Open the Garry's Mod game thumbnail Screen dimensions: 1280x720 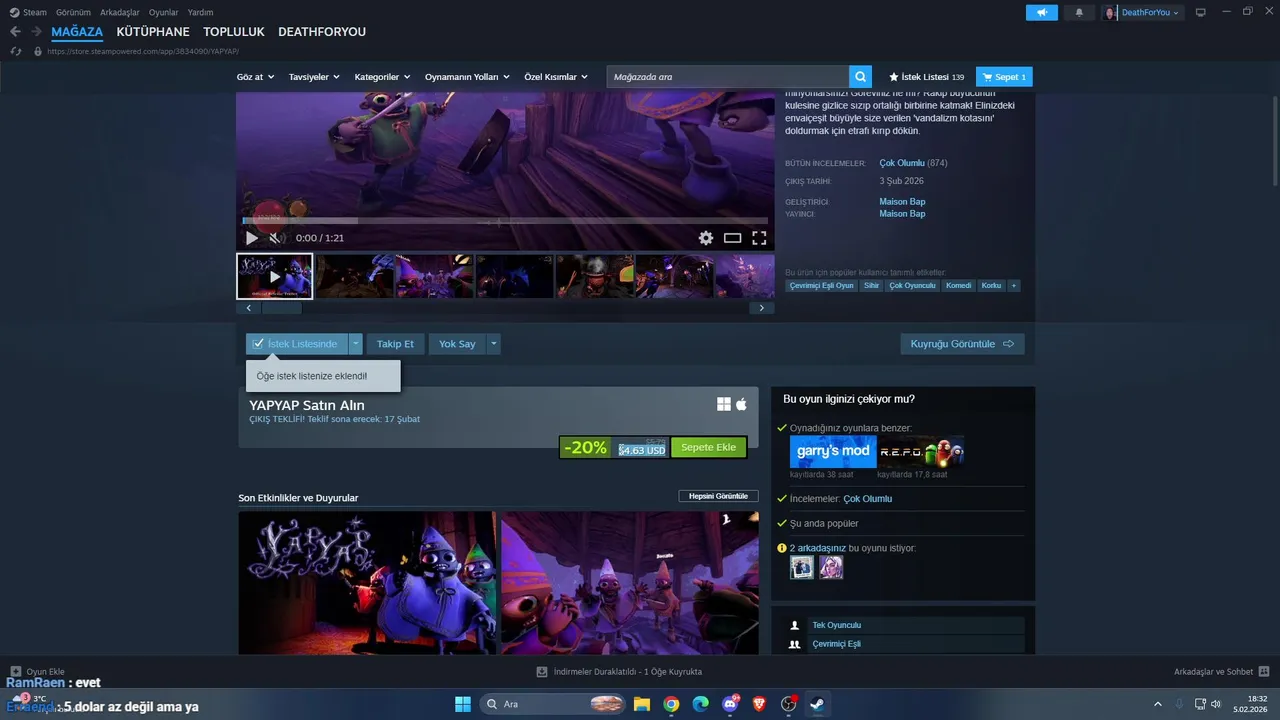tap(833, 452)
